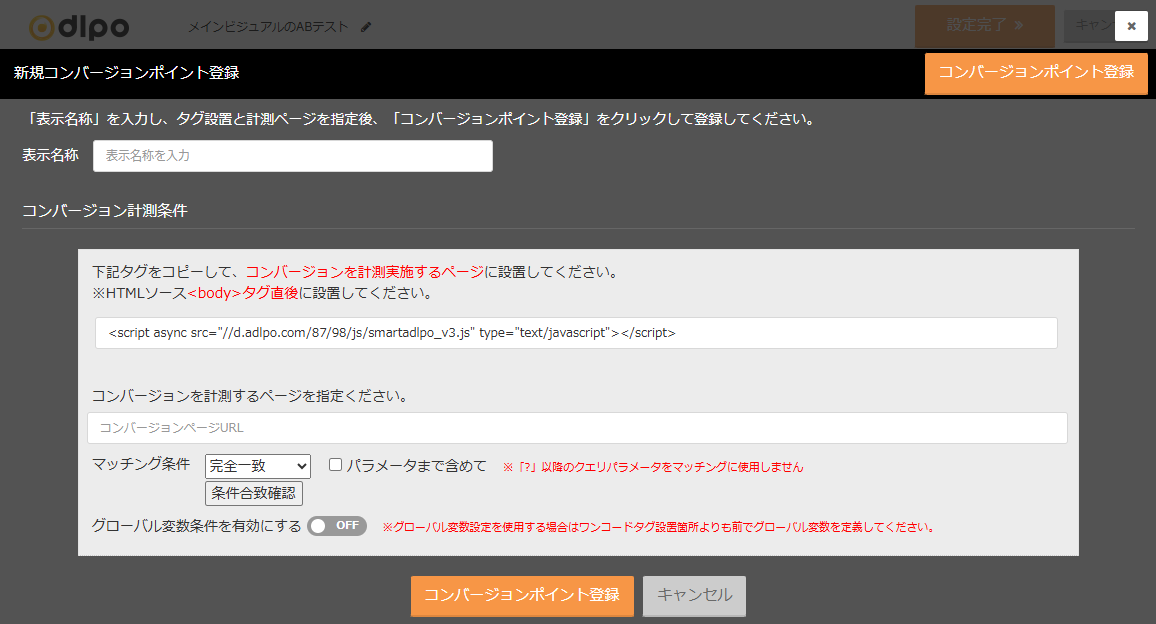This screenshot has height=624, width=1156.
Task: Check the パラメータまで含めて checkbox
Action: tap(335, 465)
